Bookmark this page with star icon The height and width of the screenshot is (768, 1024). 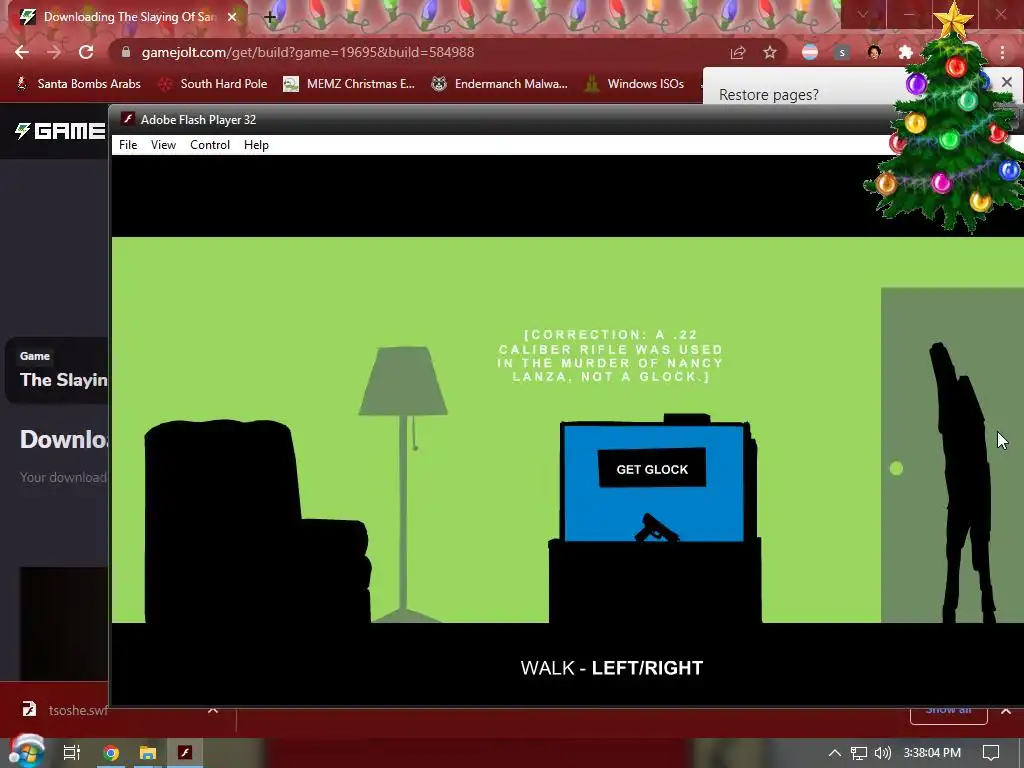click(770, 52)
